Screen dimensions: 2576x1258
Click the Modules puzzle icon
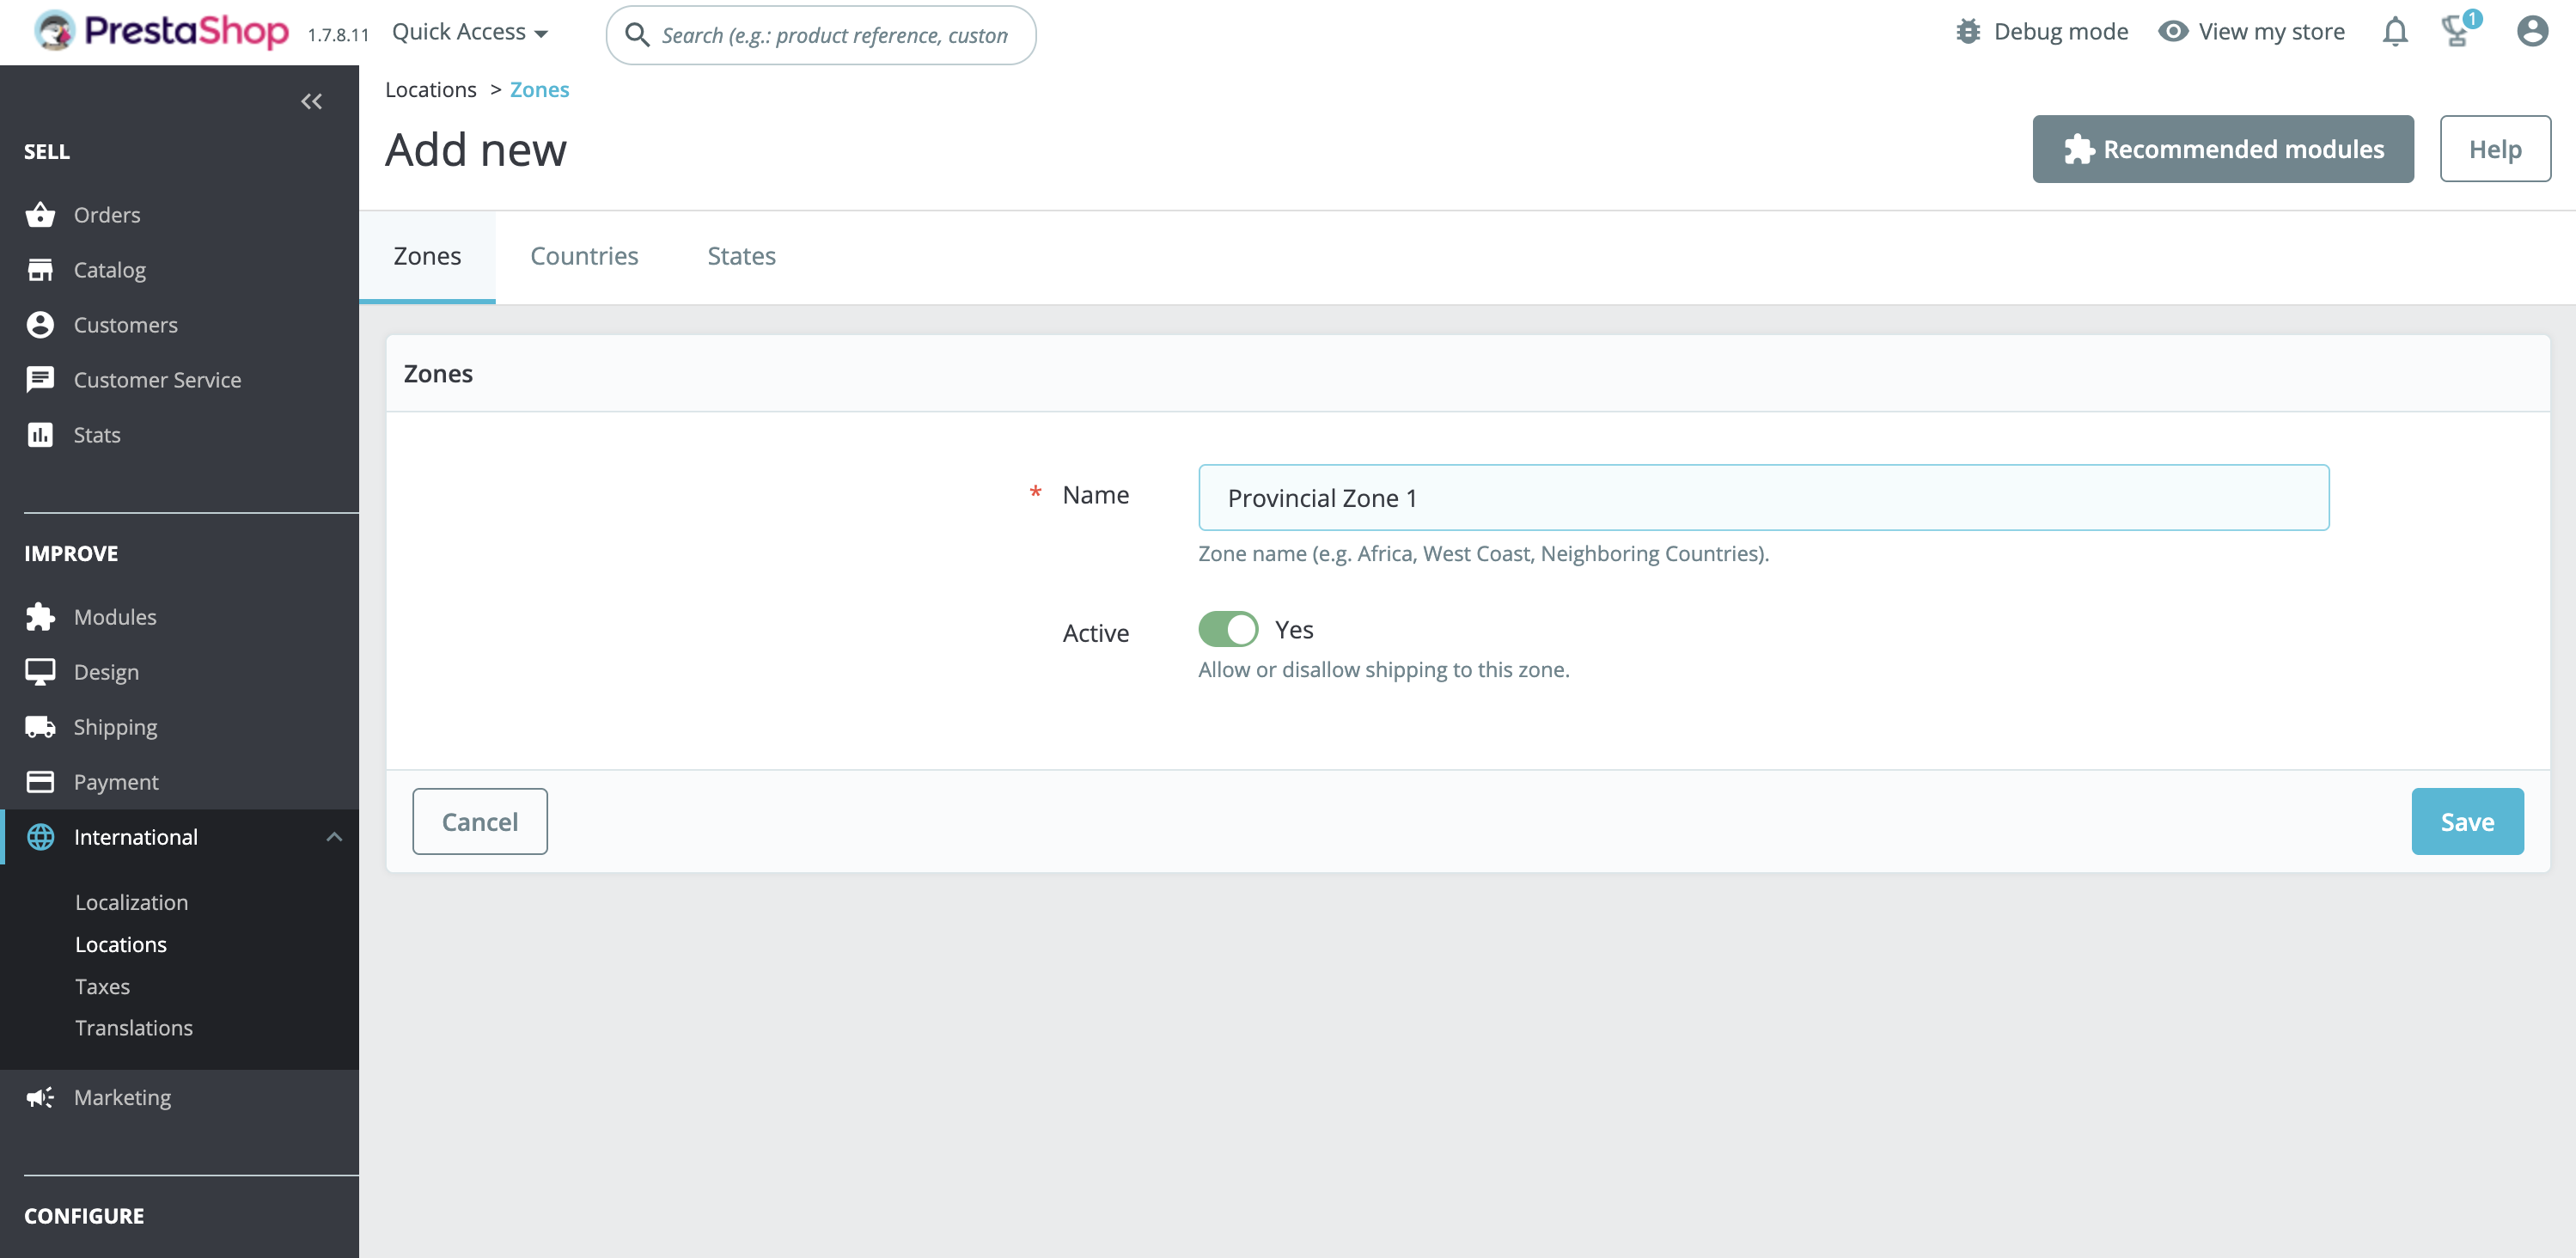tap(40, 616)
